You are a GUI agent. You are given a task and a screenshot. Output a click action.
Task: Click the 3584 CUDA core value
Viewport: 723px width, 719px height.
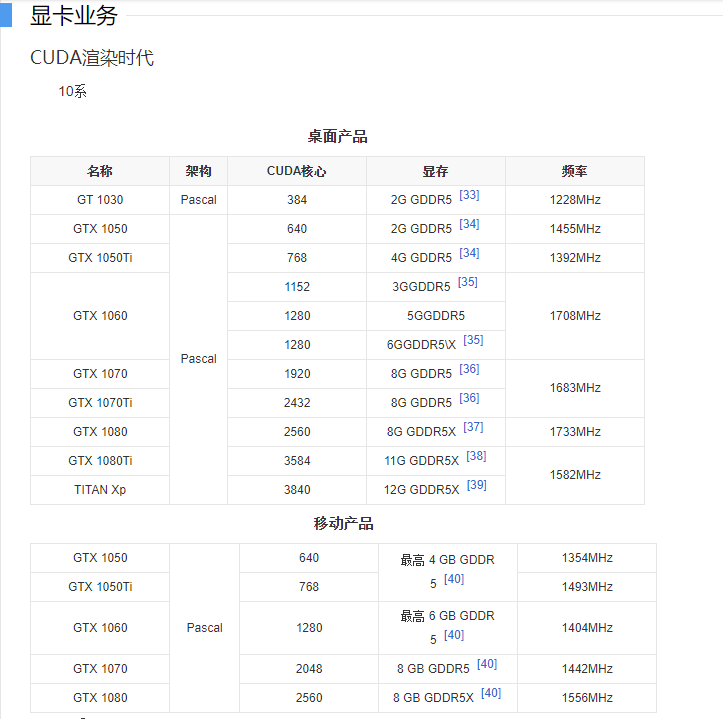pos(297,461)
